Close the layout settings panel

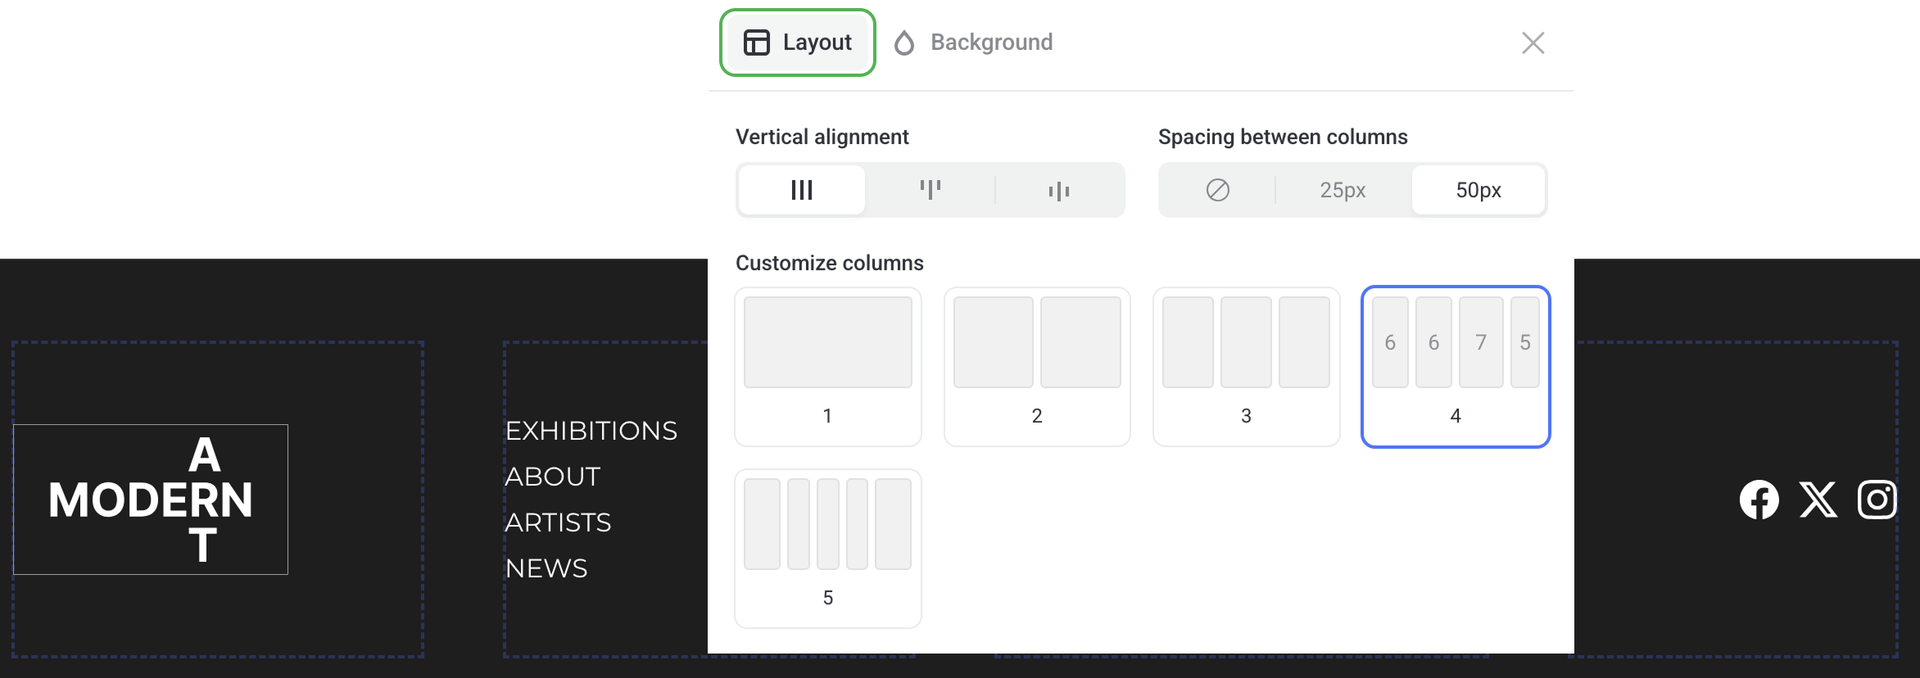[x=1532, y=43]
